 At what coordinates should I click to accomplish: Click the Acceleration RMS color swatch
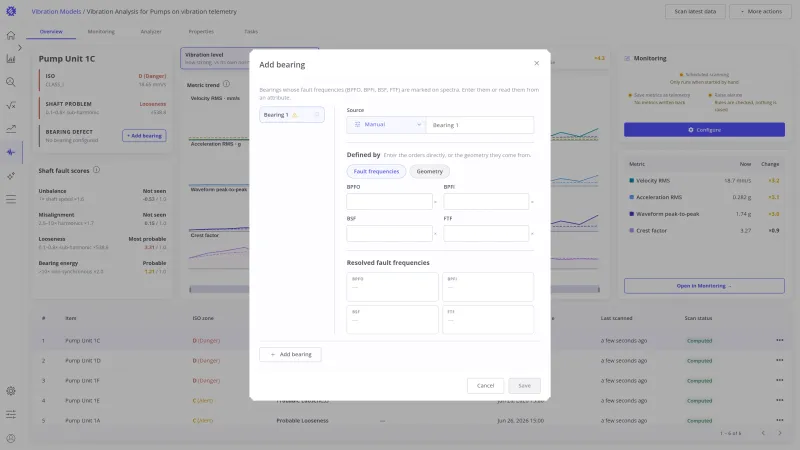[x=632, y=197]
